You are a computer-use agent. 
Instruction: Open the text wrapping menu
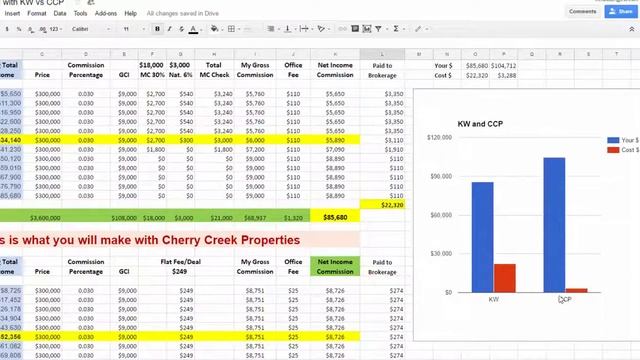click(304, 29)
